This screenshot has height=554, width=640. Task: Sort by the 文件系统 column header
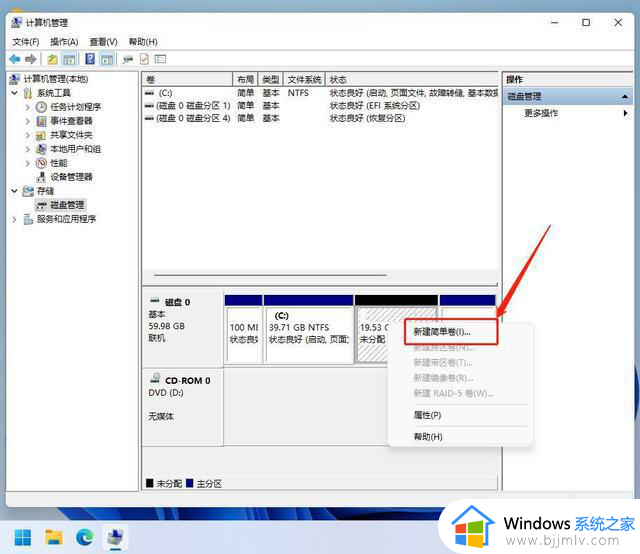pyautogui.click(x=304, y=79)
